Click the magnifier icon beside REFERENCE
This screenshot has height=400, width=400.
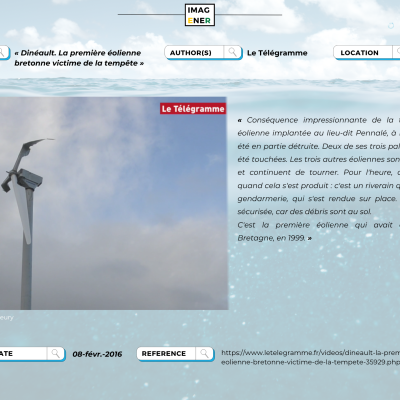tap(204, 353)
